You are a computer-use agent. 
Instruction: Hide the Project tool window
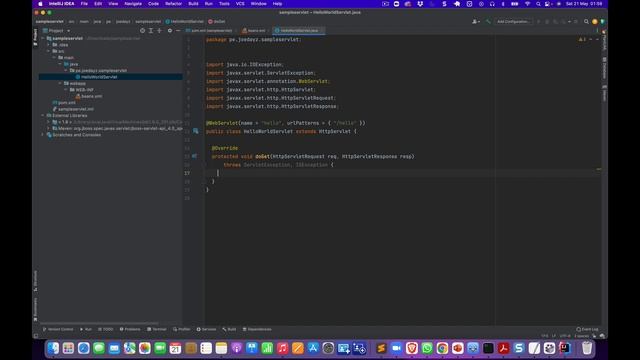point(178,31)
